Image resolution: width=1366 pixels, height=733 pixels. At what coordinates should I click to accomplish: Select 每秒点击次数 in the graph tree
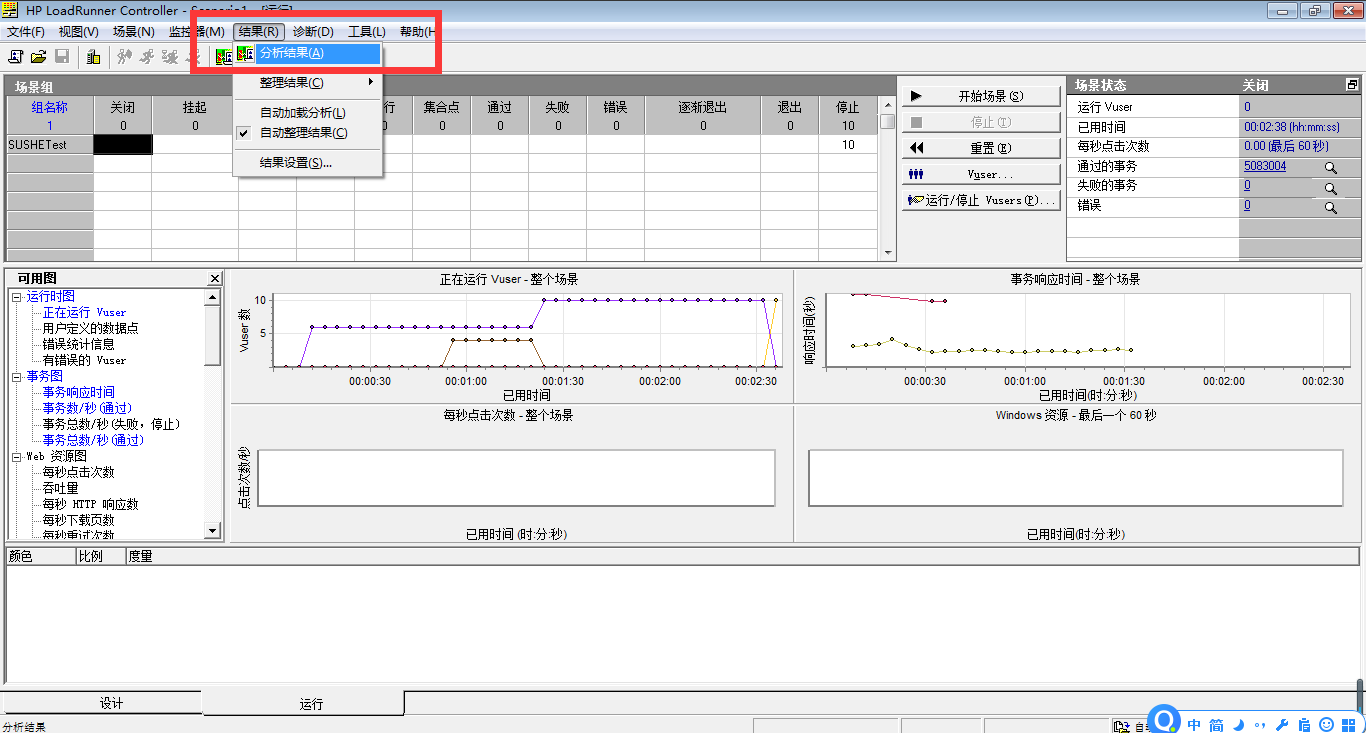tap(78, 472)
